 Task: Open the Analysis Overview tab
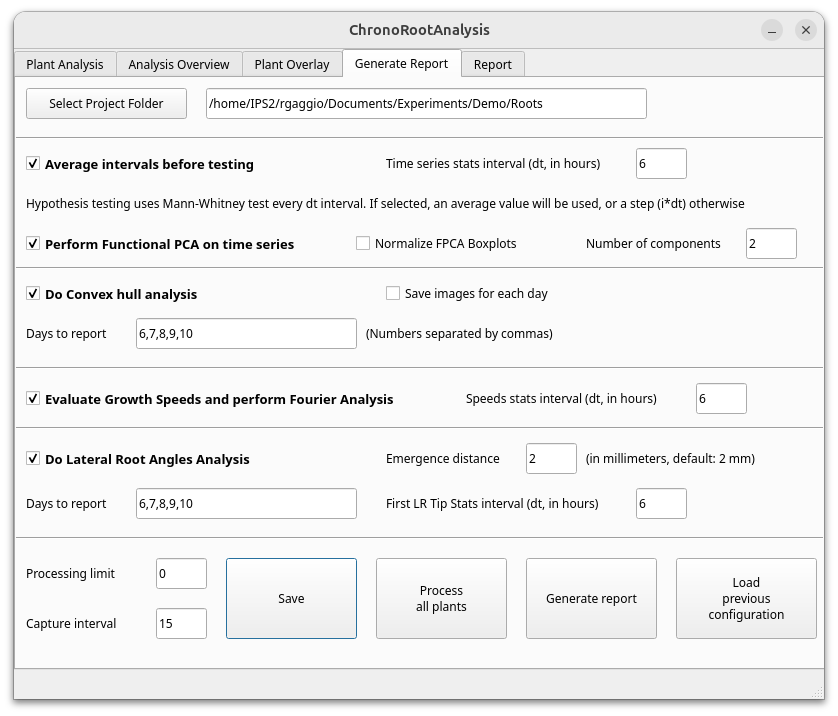click(x=179, y=64)
